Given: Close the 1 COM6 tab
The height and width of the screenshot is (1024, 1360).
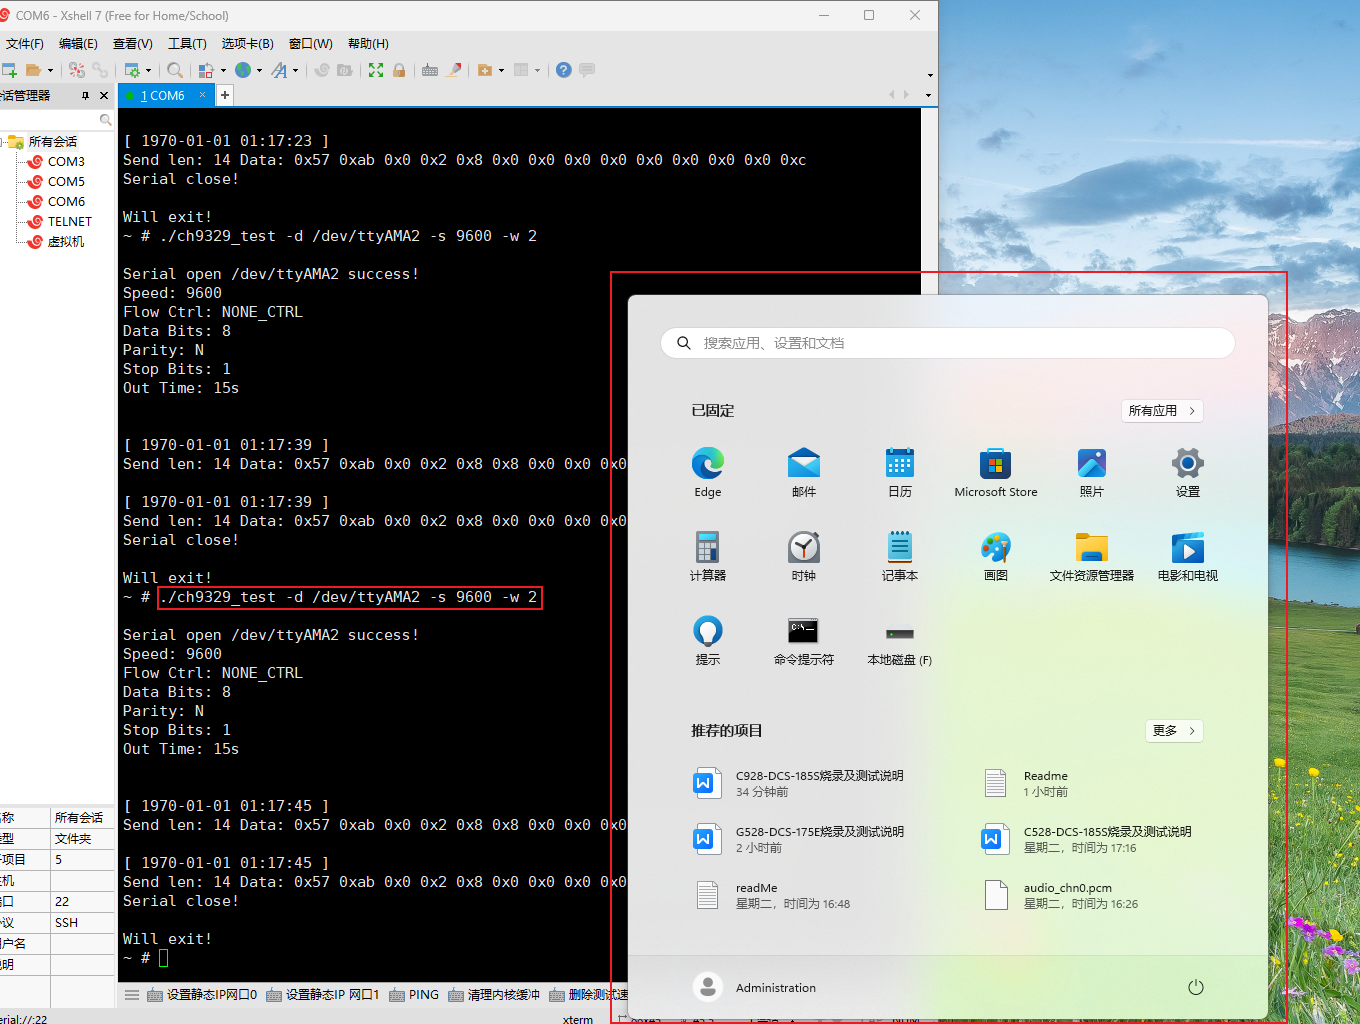Looking at the screenshot, I should 202,95.
